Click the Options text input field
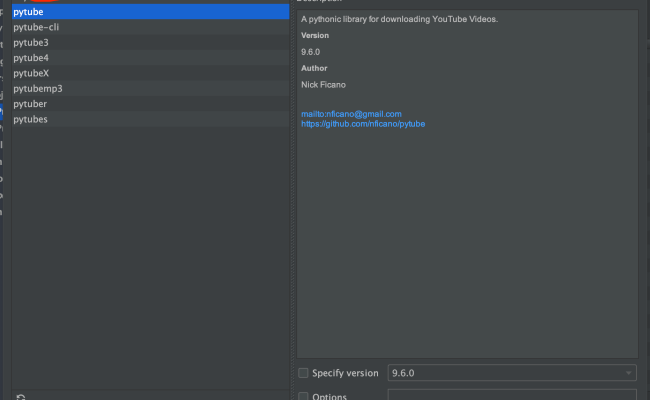 [x=512, y=395]
